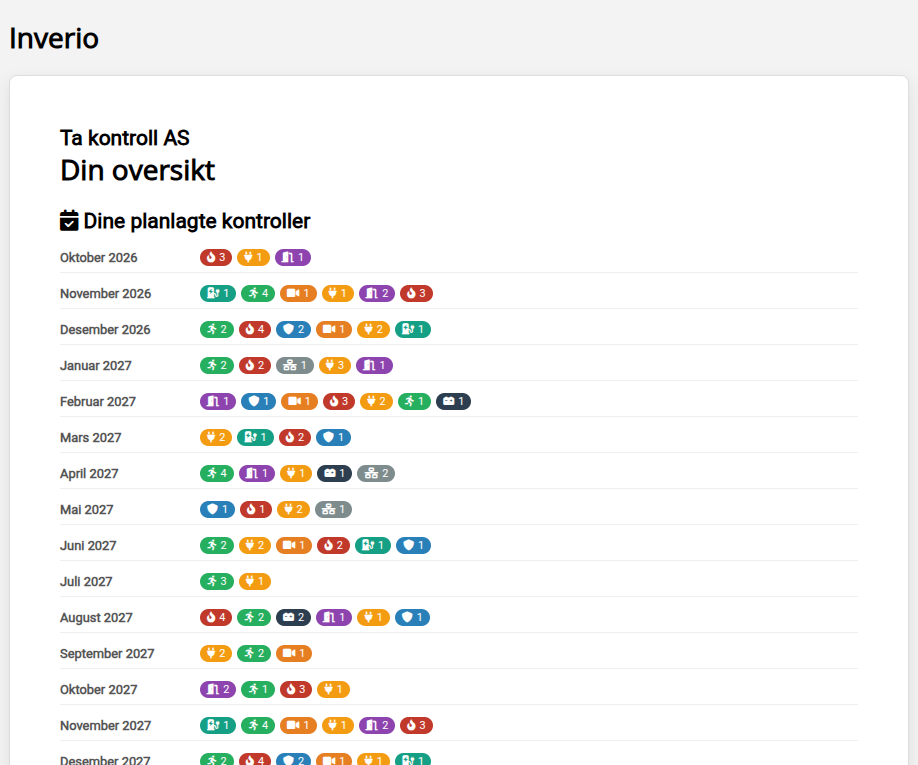This screenshot has width=918, height=765.
Task: Click the teal charging station badge in Juni 2027
Action: 372,546
